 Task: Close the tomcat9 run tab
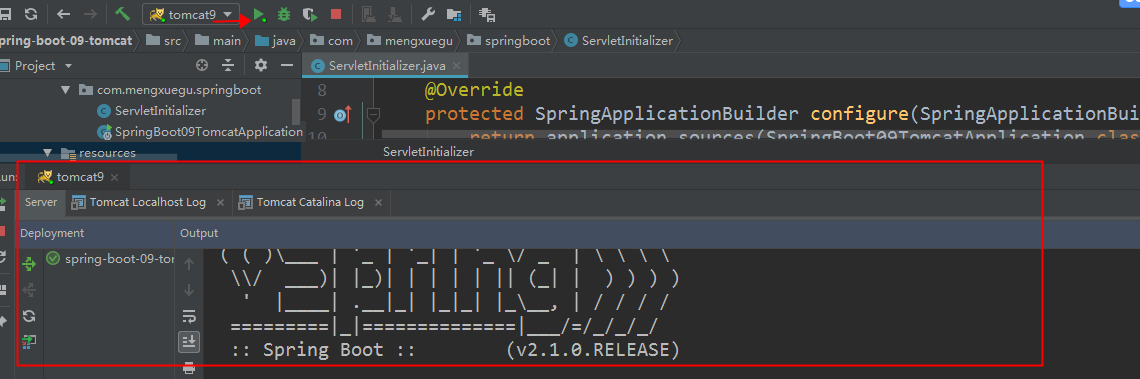[115, 177]
